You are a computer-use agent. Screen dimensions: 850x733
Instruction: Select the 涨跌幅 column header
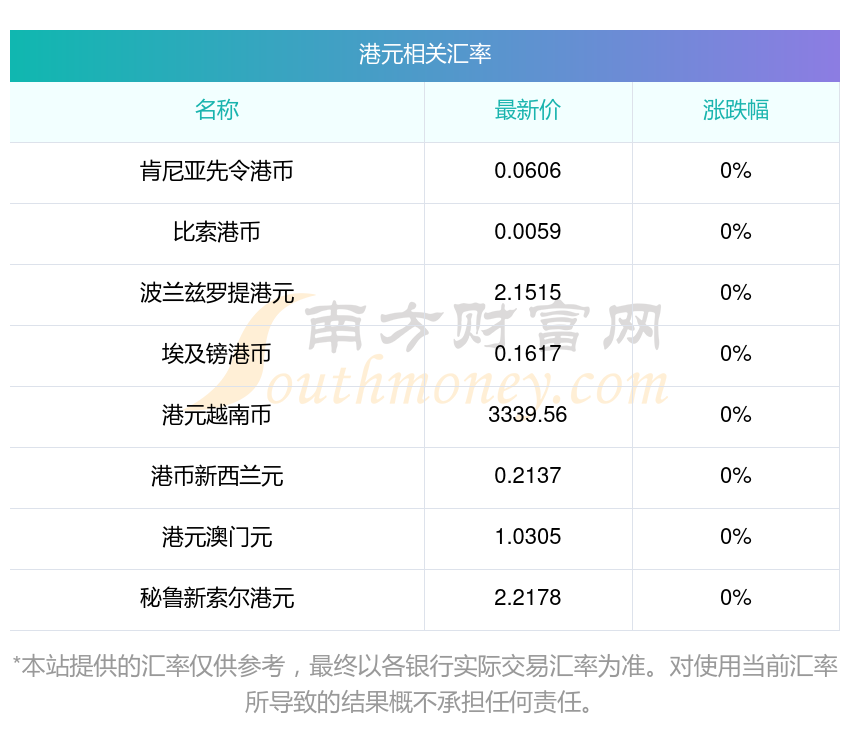point(736,110)
